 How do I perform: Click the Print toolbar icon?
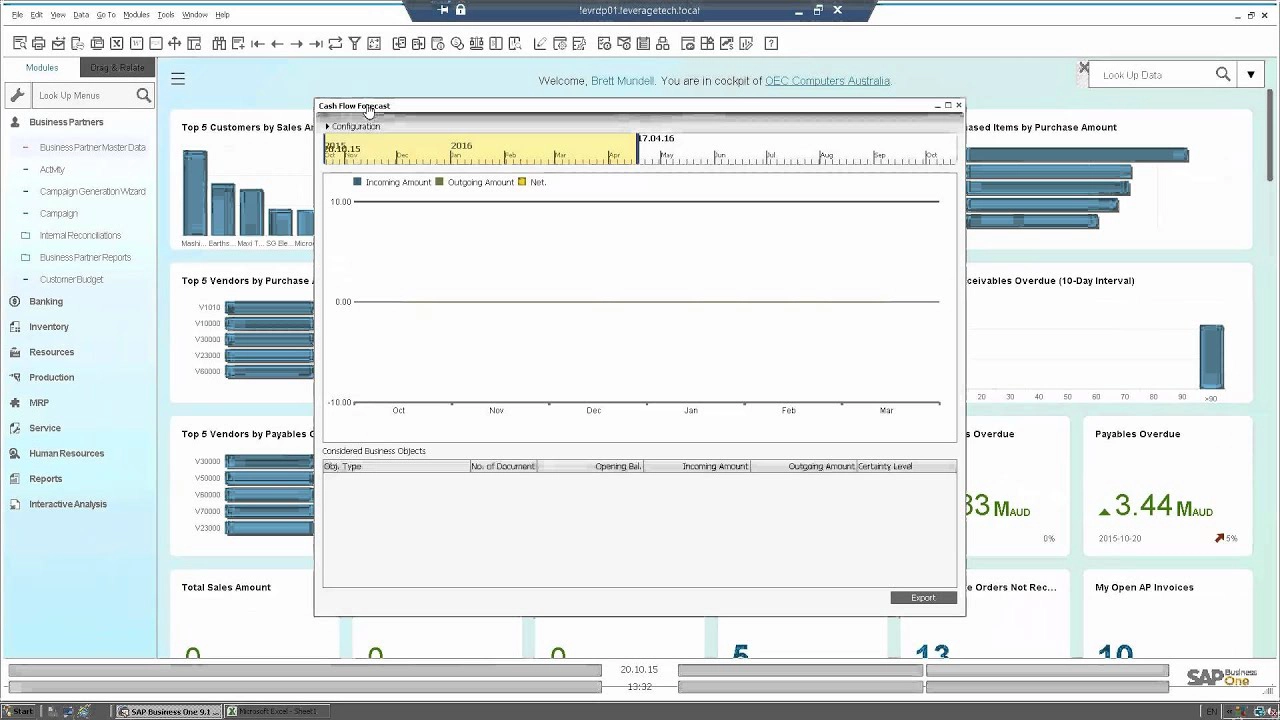38,43
